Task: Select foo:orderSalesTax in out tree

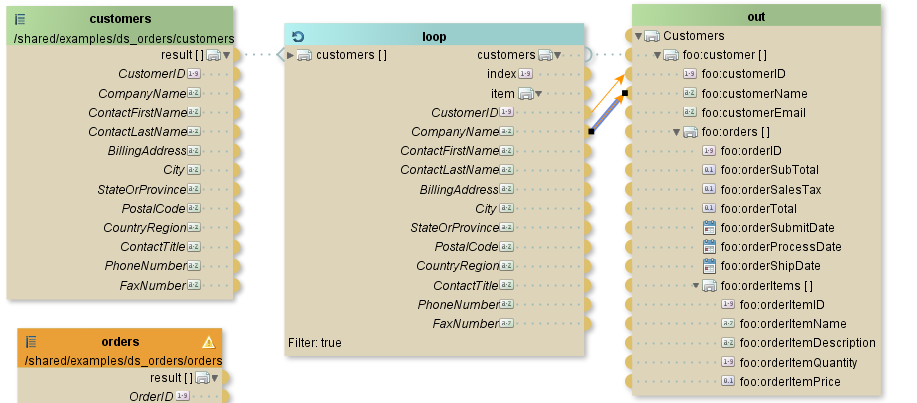Action: coord(771,190)
